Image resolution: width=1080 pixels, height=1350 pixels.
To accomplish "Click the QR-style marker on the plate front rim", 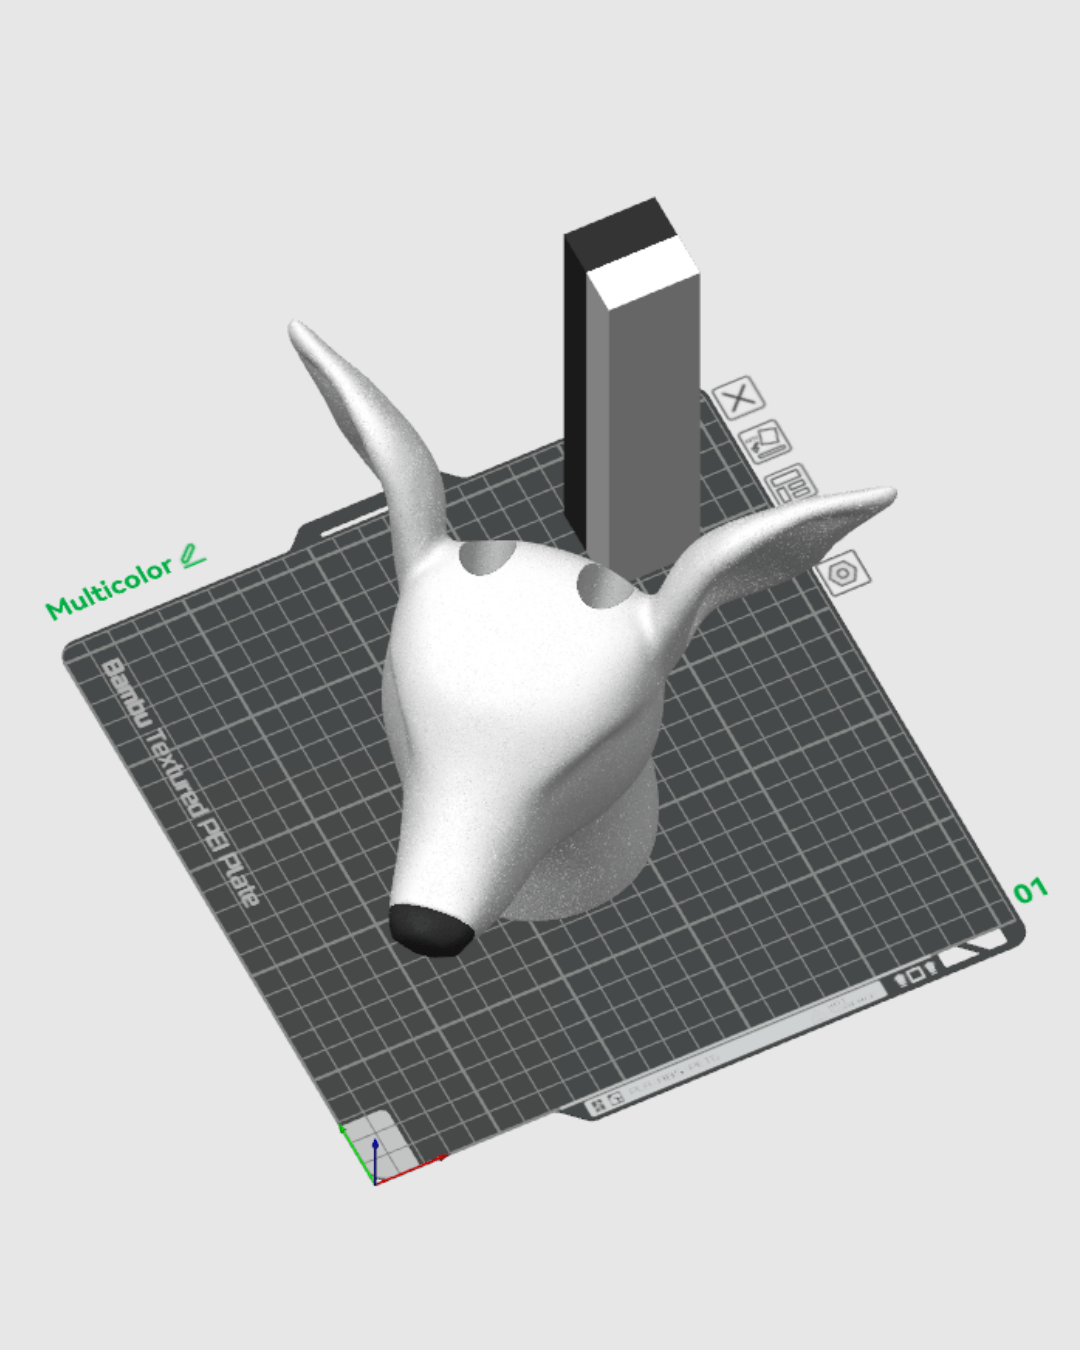I will (x=597, y=1100).
